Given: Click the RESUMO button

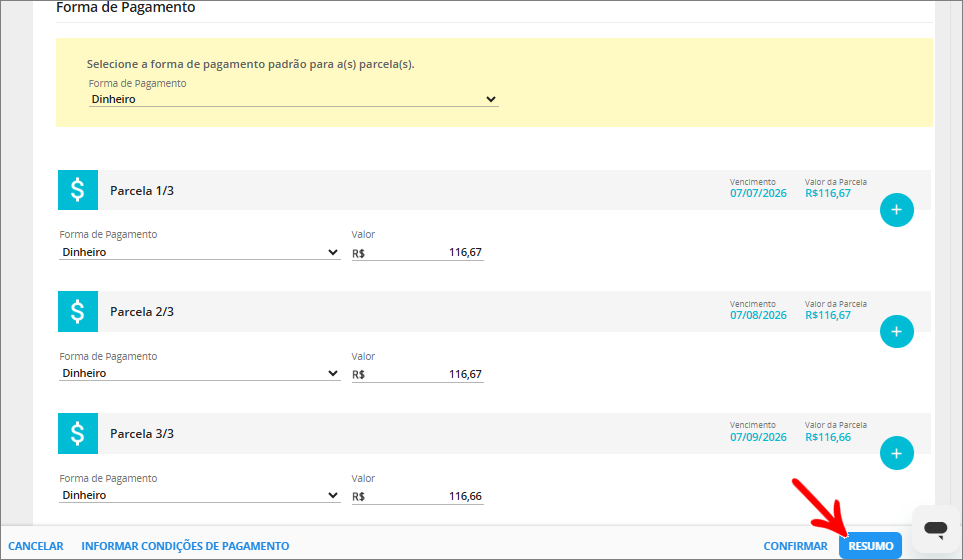Looking at the screenshot, I should pyautogui.click(x=870, y=546).
